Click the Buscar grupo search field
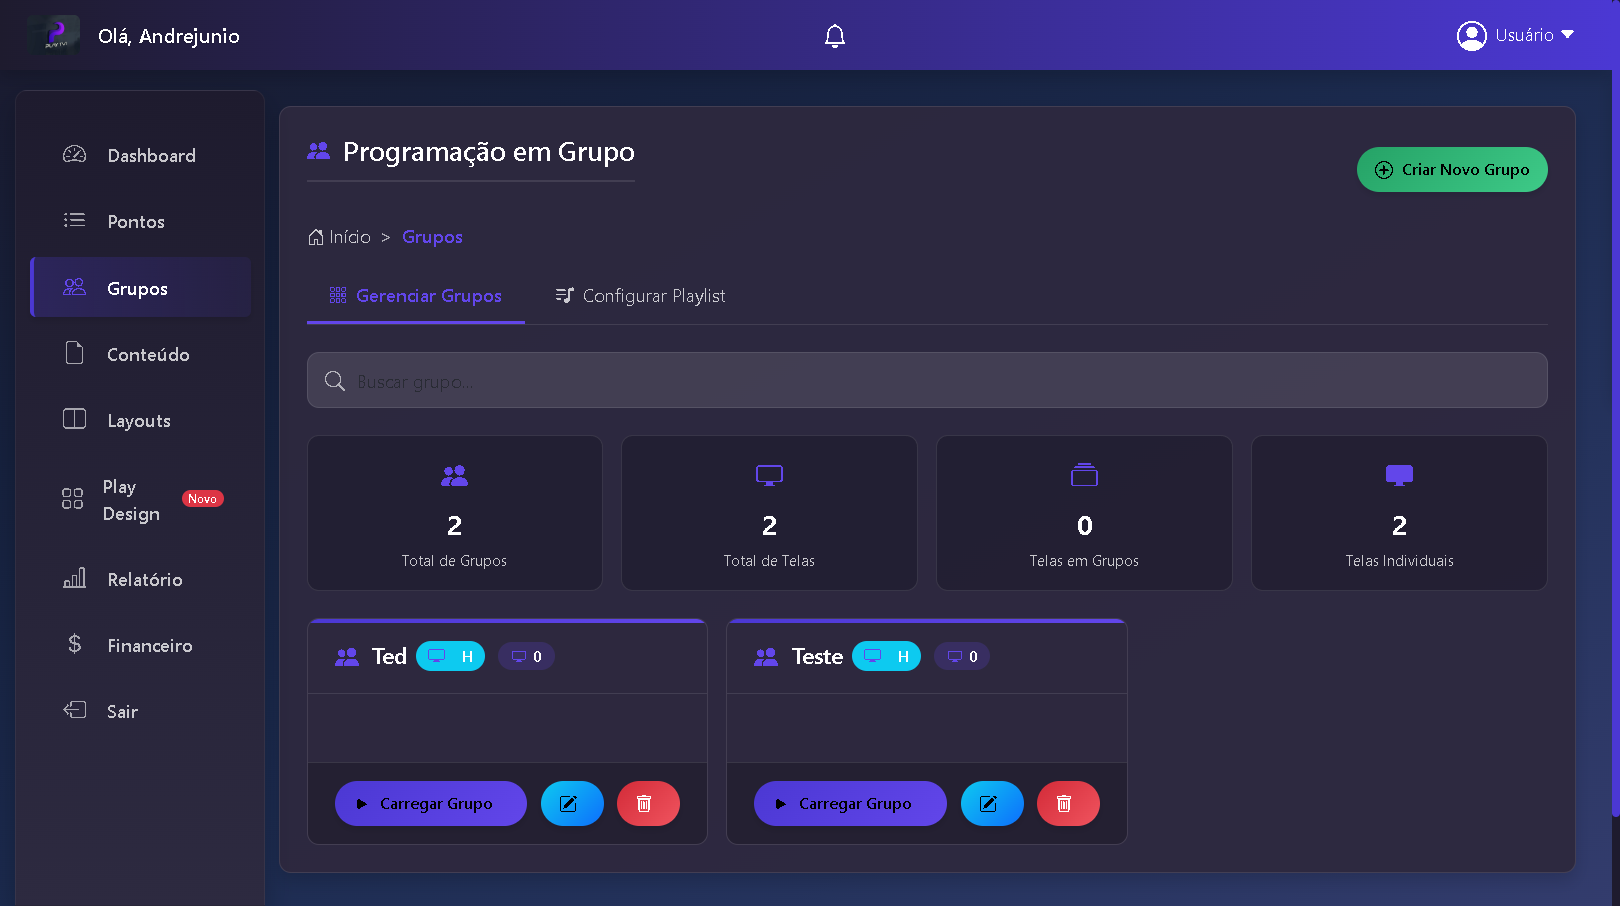Image resolution: width=1620 pixels, height=906 pixels. [926, 380]
